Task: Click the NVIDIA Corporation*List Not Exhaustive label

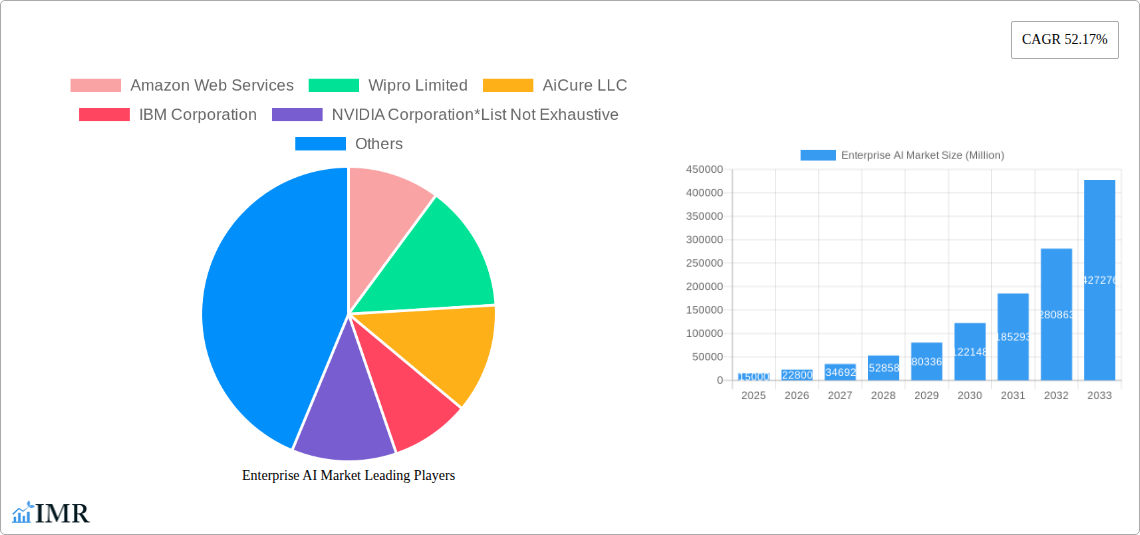Action: pyautogui.click(x=475, y=114)
